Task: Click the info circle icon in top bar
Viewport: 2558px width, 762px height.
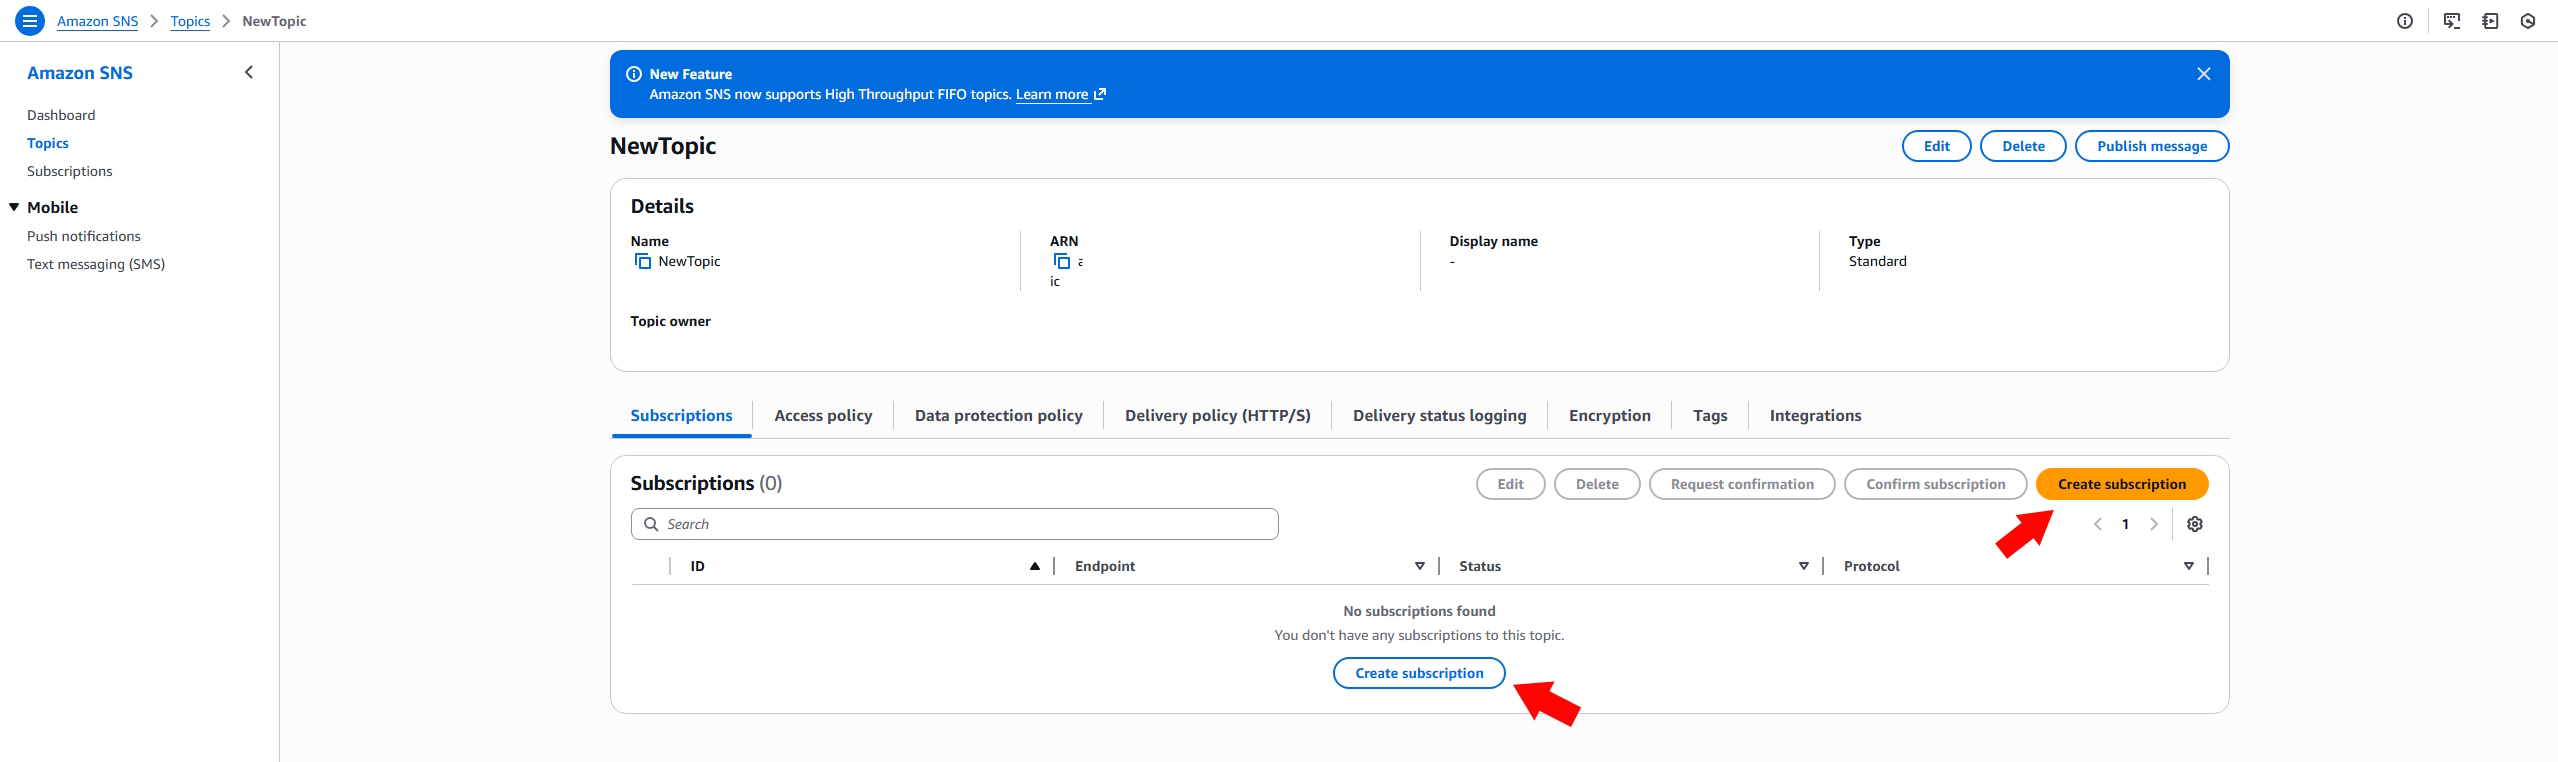Action: (2405, 21)
